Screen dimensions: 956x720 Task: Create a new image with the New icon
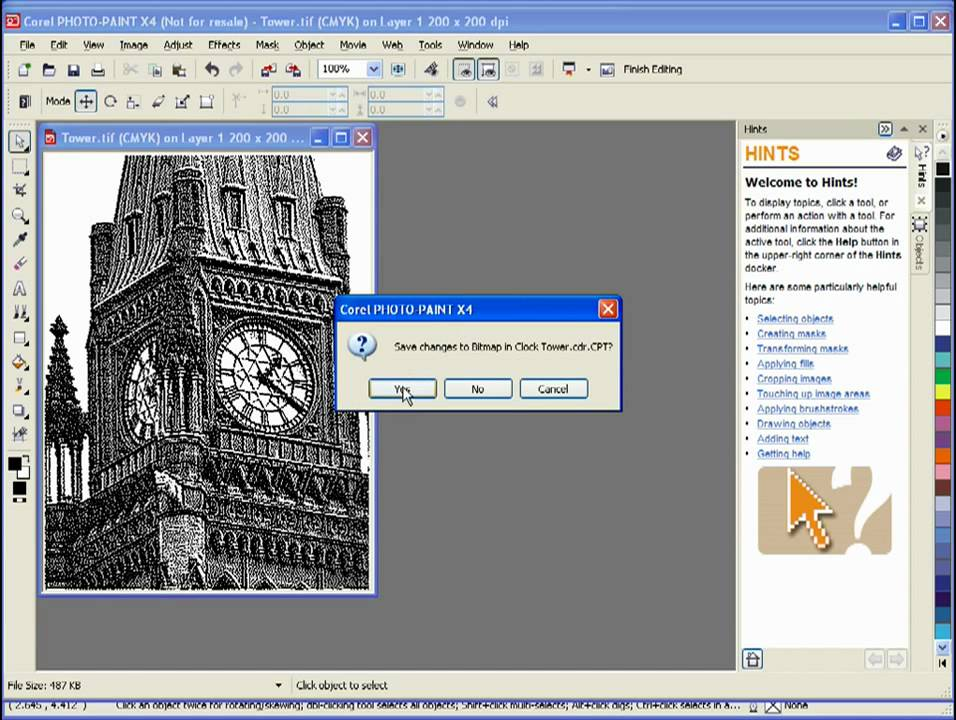coord(24,70)
